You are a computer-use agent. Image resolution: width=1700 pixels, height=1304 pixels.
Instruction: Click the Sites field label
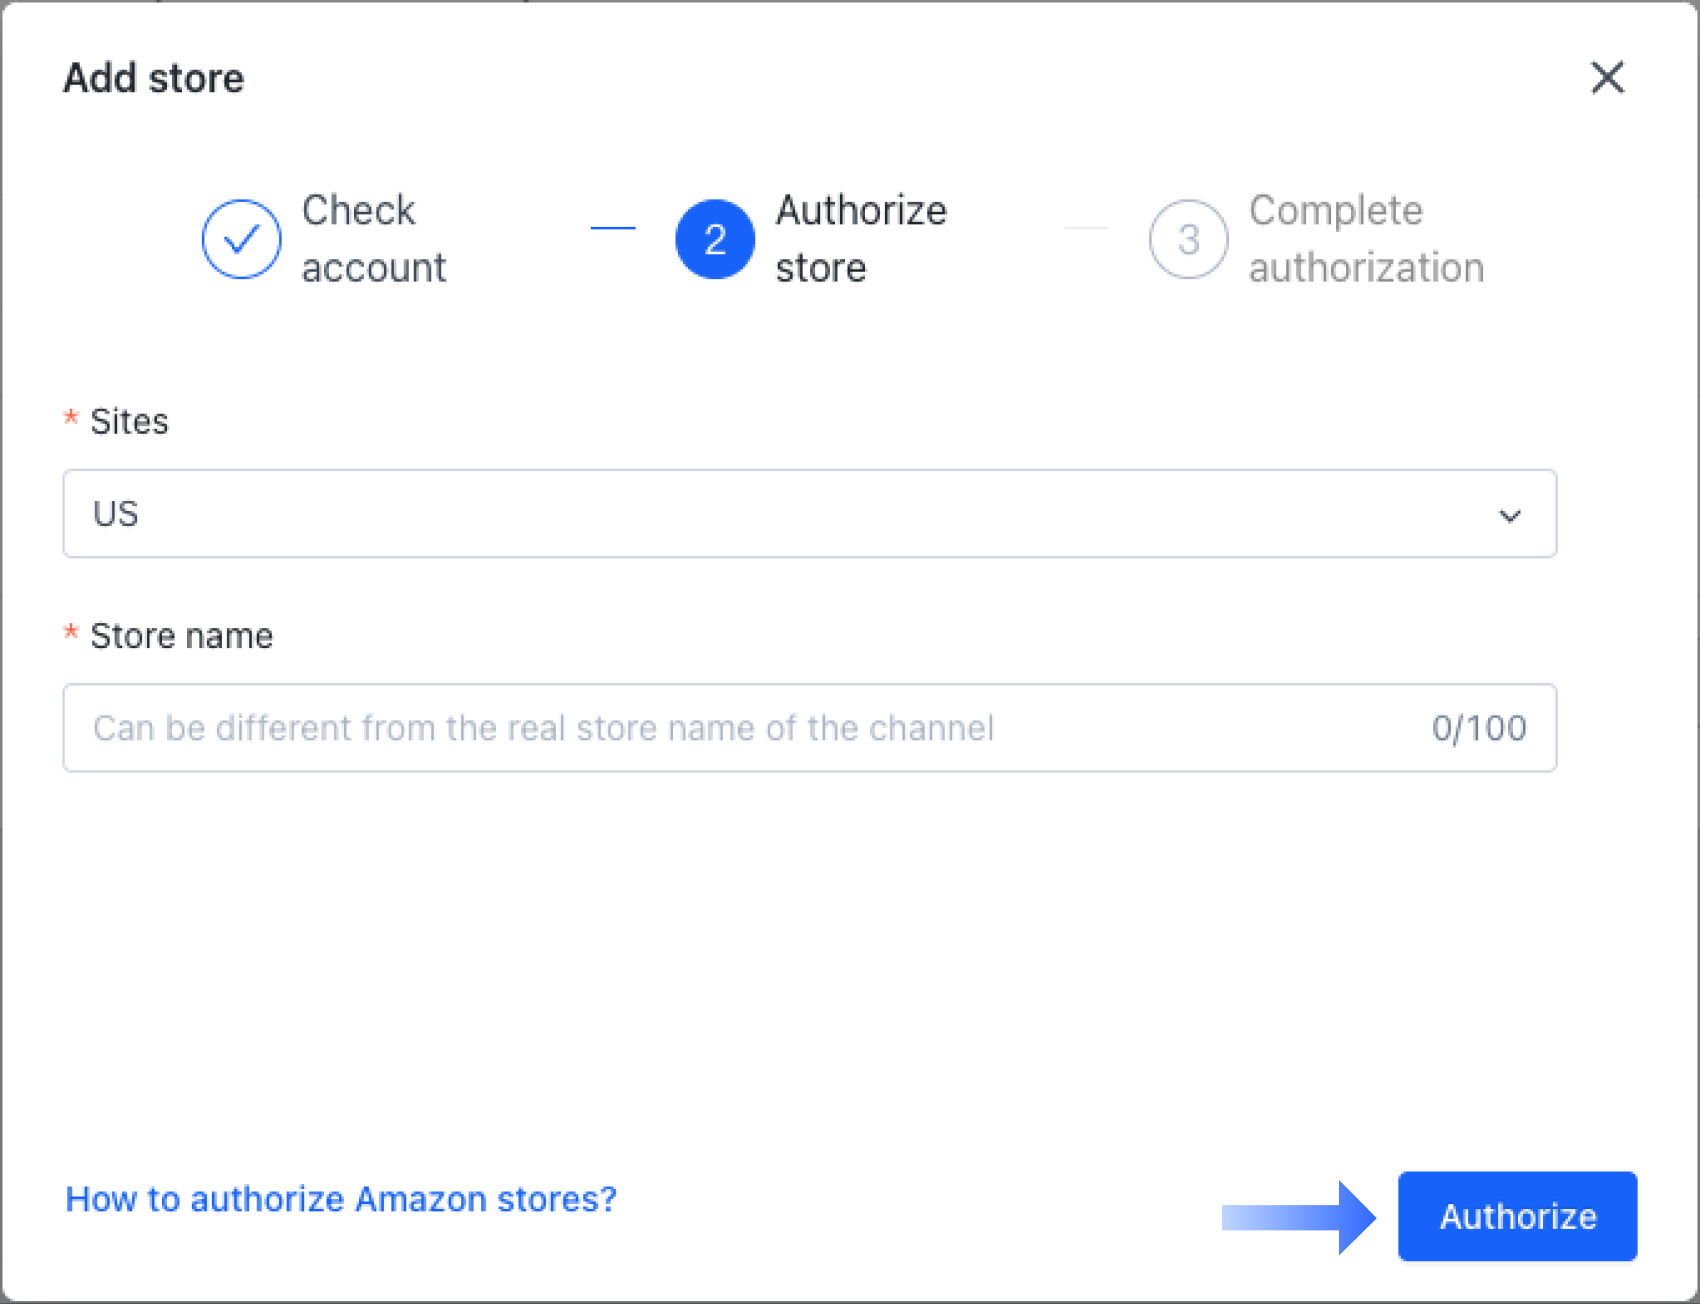coord(129,422)
